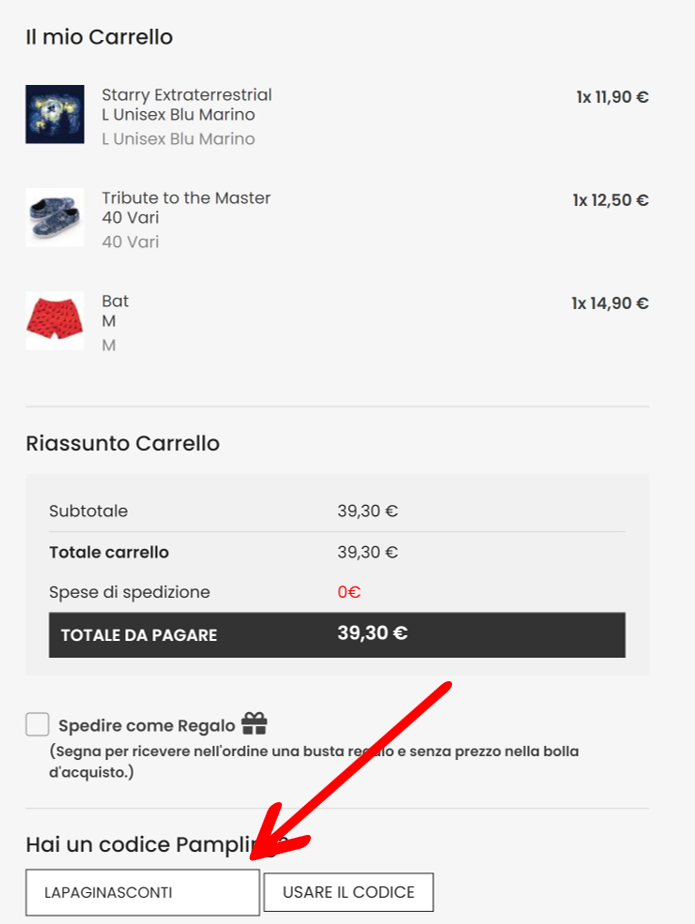
Task: Open the Starry Extraterrestrial product name
Action: tap(186, 95)
